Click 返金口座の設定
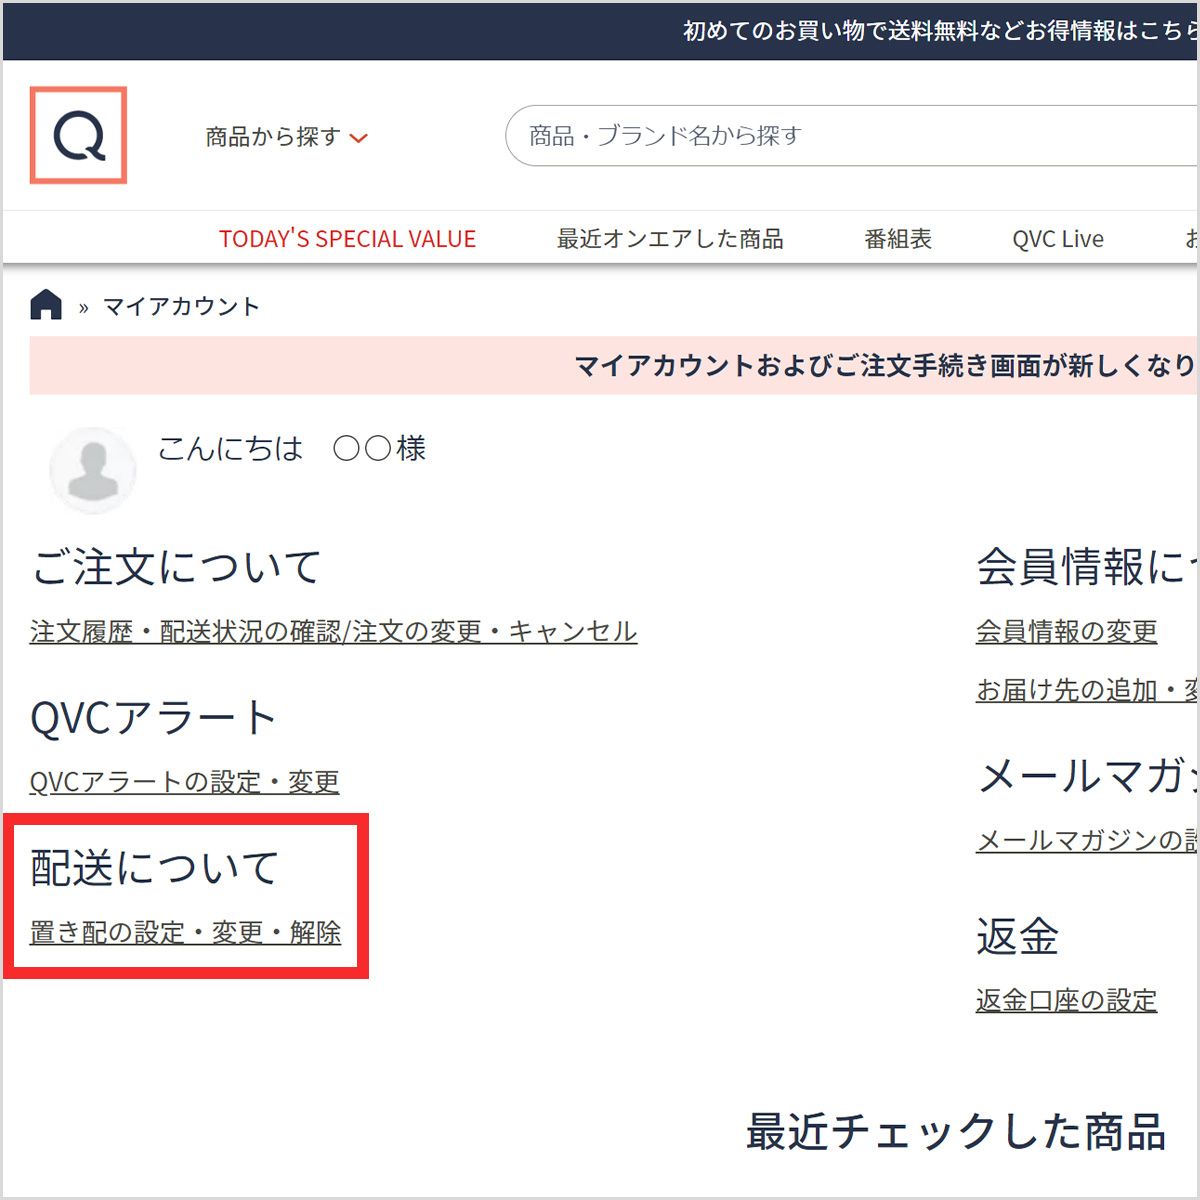 1064,1000
